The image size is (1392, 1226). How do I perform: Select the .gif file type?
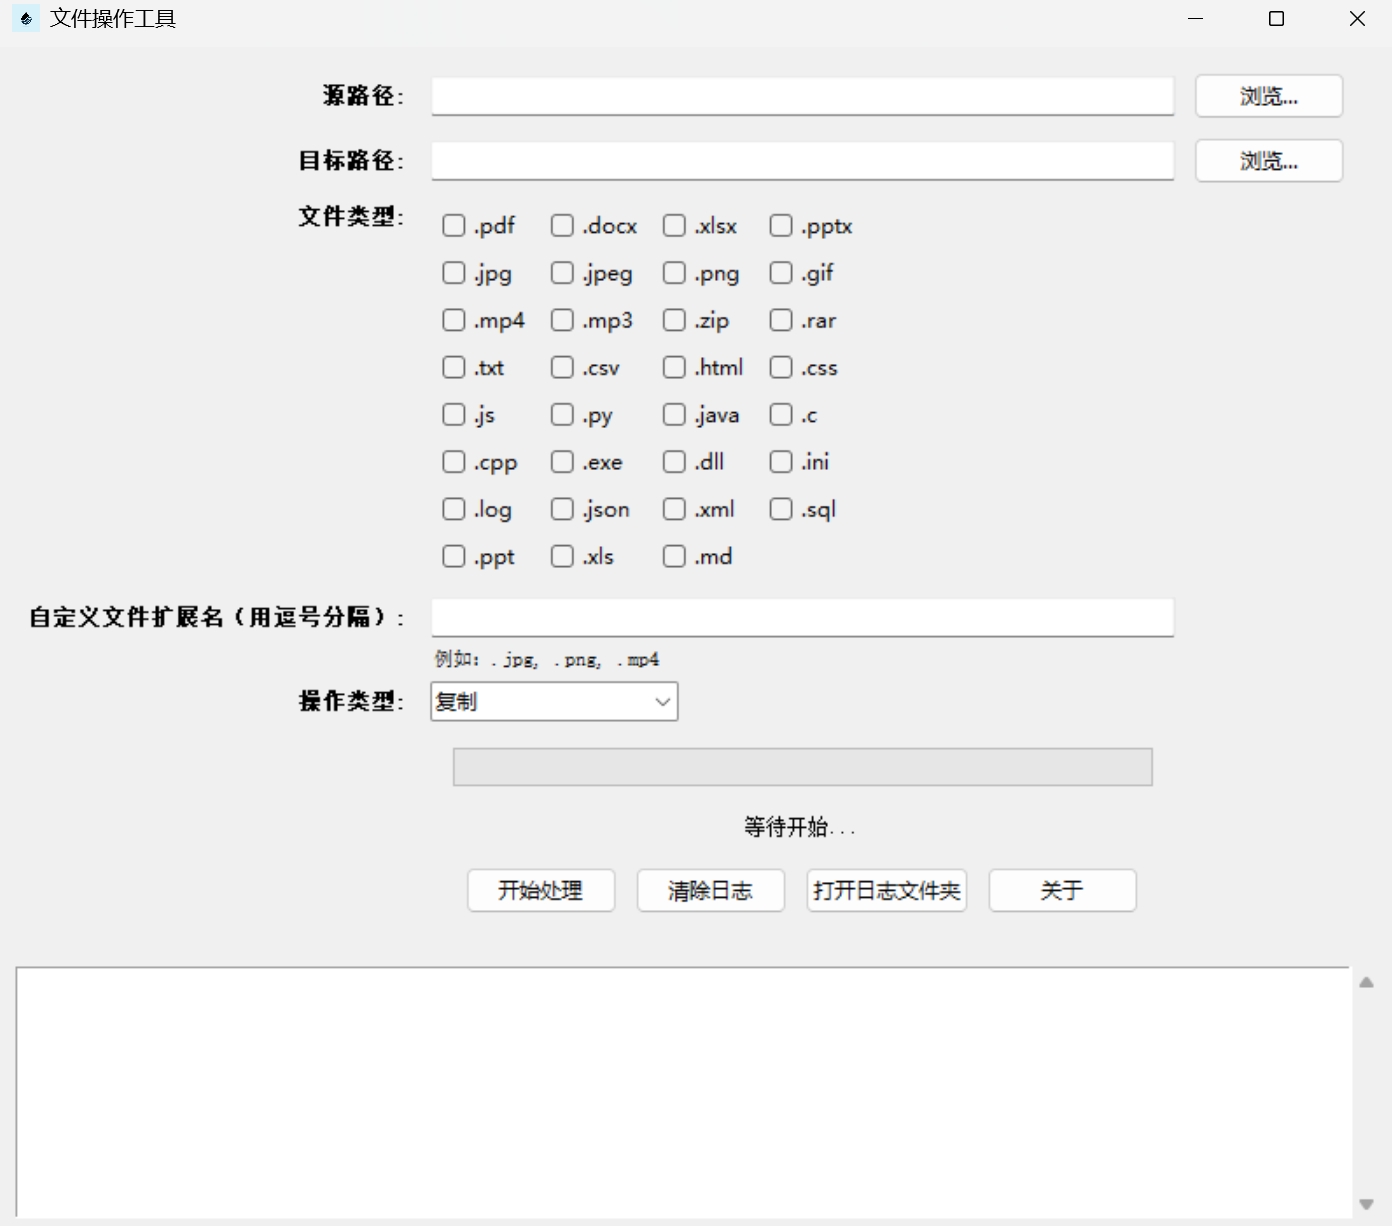click(781, 273)
